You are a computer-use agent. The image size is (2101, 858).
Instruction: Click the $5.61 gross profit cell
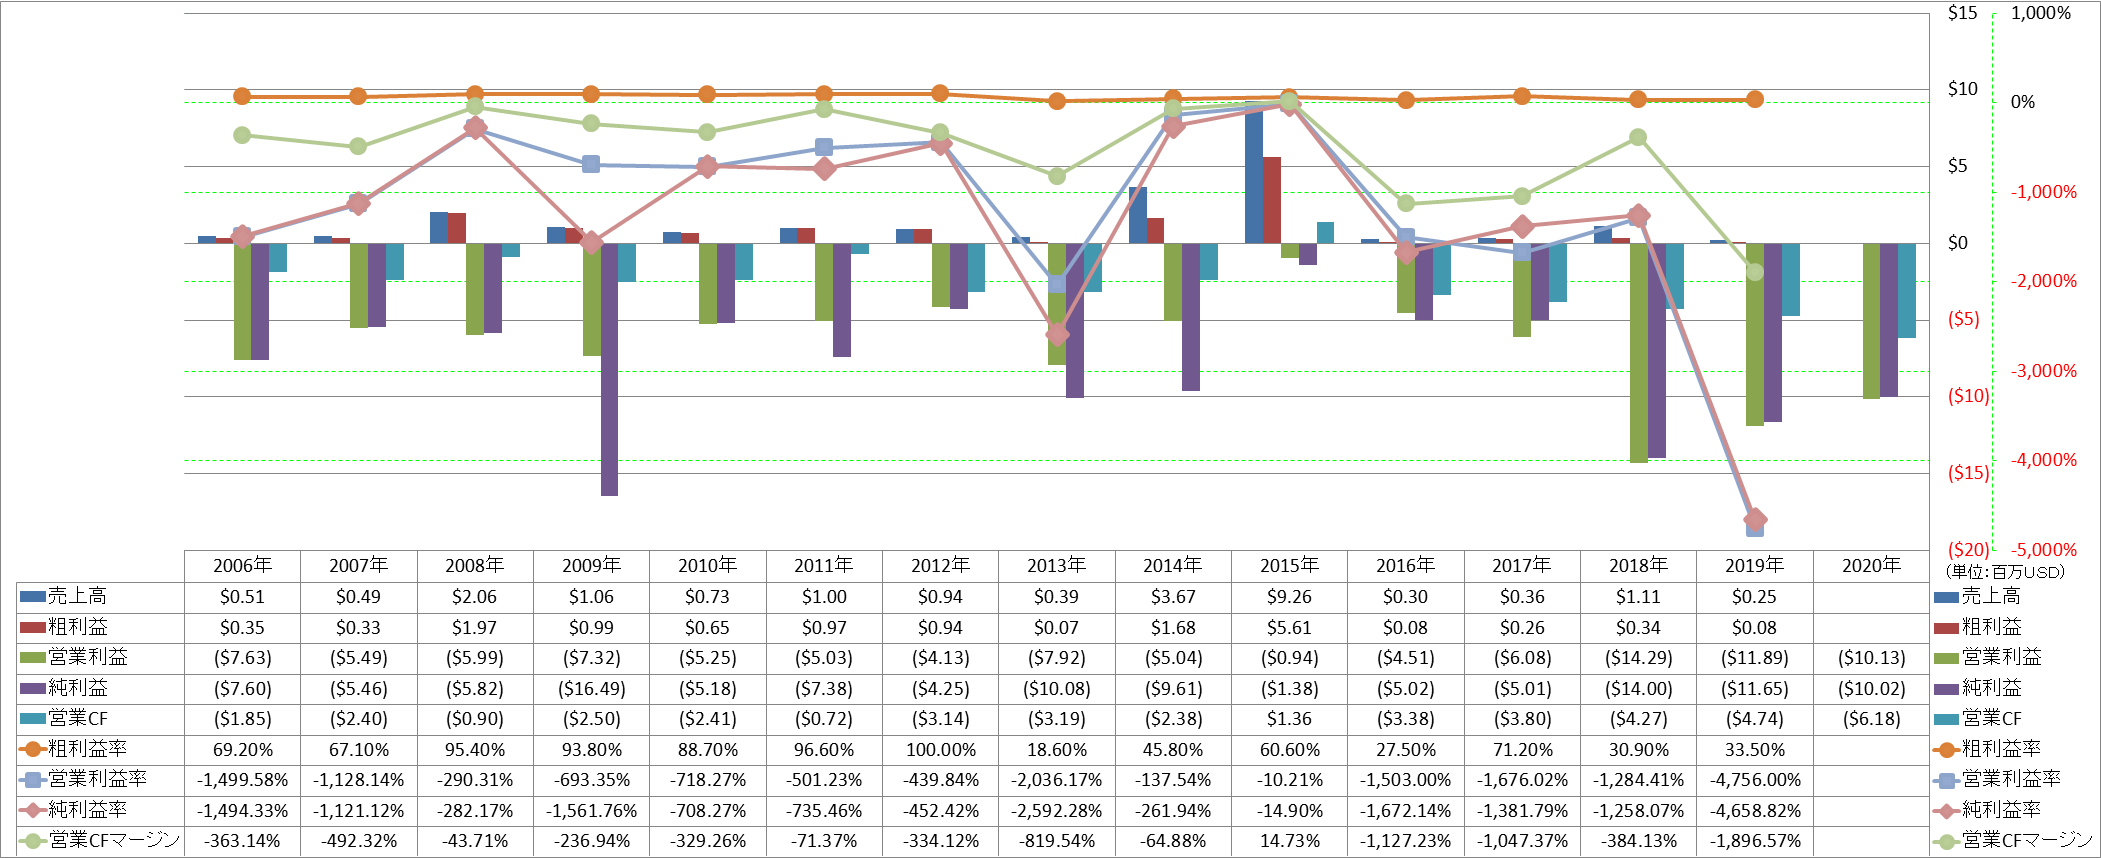[1289, 628]
